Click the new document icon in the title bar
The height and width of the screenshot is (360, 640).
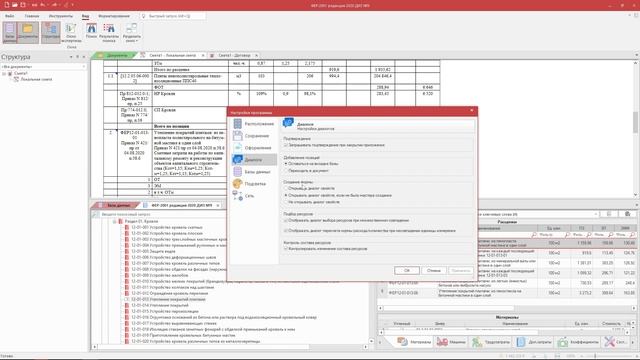(7, 5)
